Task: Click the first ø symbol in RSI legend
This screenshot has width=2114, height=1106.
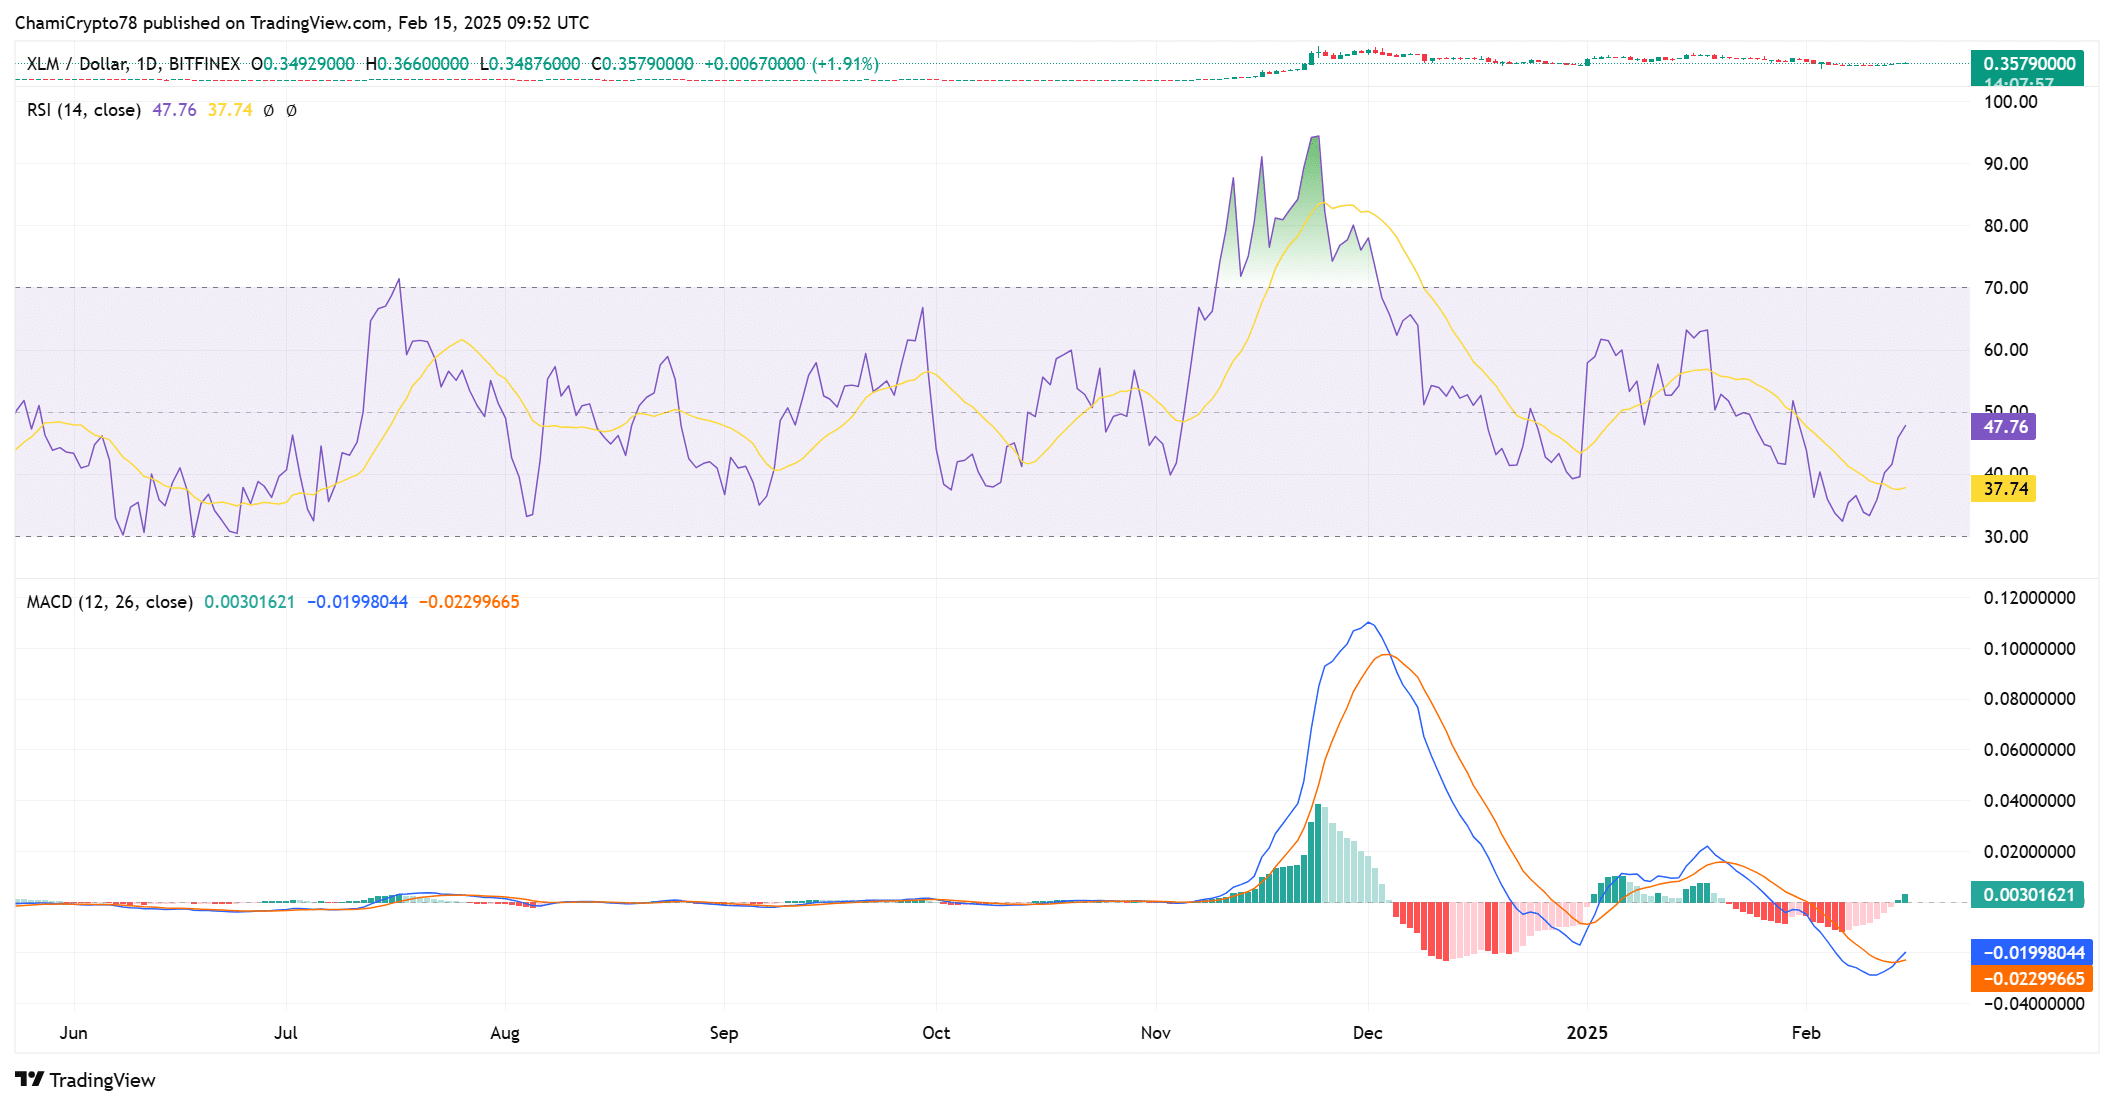Action: 268,110
